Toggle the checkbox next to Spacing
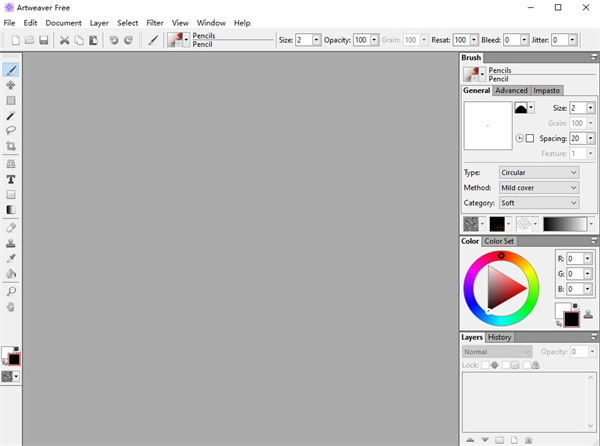600x446 pixels. pos(531,138)
